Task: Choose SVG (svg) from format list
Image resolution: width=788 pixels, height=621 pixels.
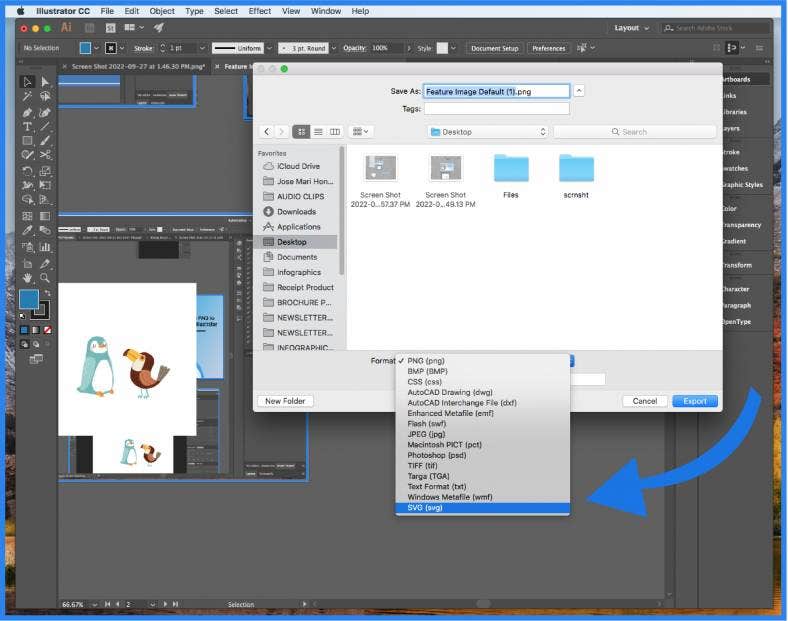Action: point(482,508)
